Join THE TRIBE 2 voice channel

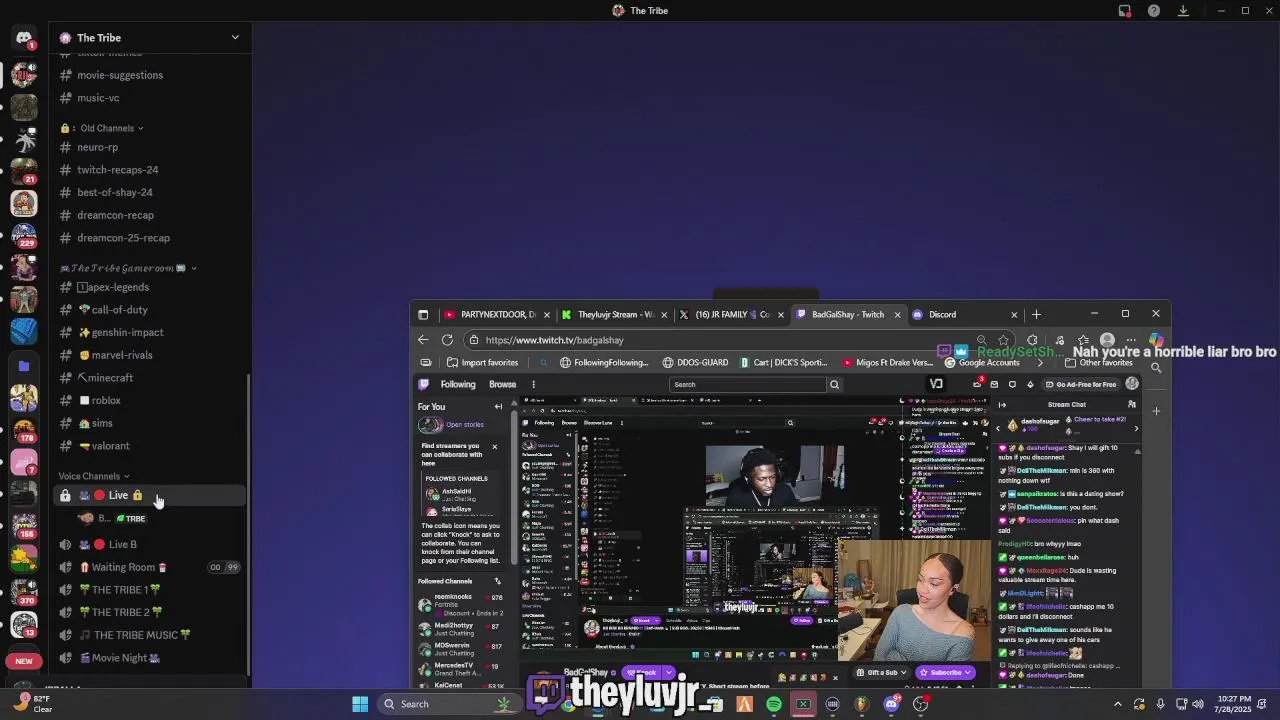pyautogui.click(x=150, y=612)
